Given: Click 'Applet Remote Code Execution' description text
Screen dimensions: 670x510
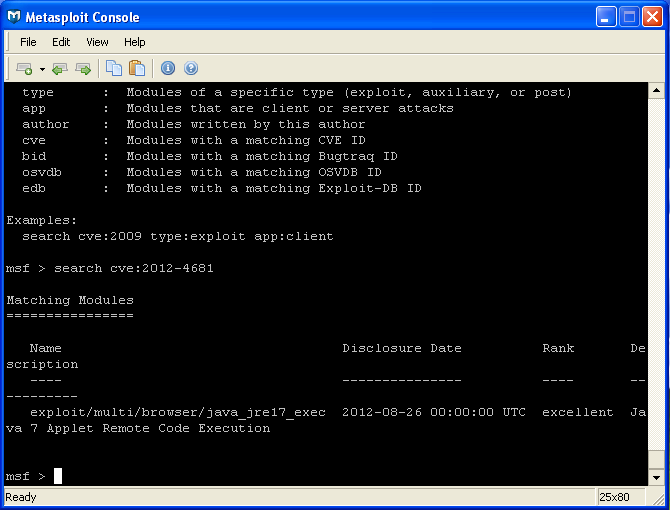Looking at the screenshot, I should pos(159,428).
